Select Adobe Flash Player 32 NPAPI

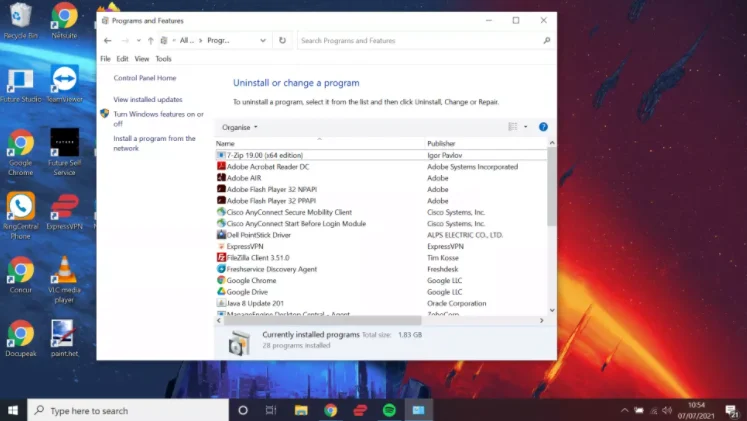pyautogui.click(x=381, y=190)
